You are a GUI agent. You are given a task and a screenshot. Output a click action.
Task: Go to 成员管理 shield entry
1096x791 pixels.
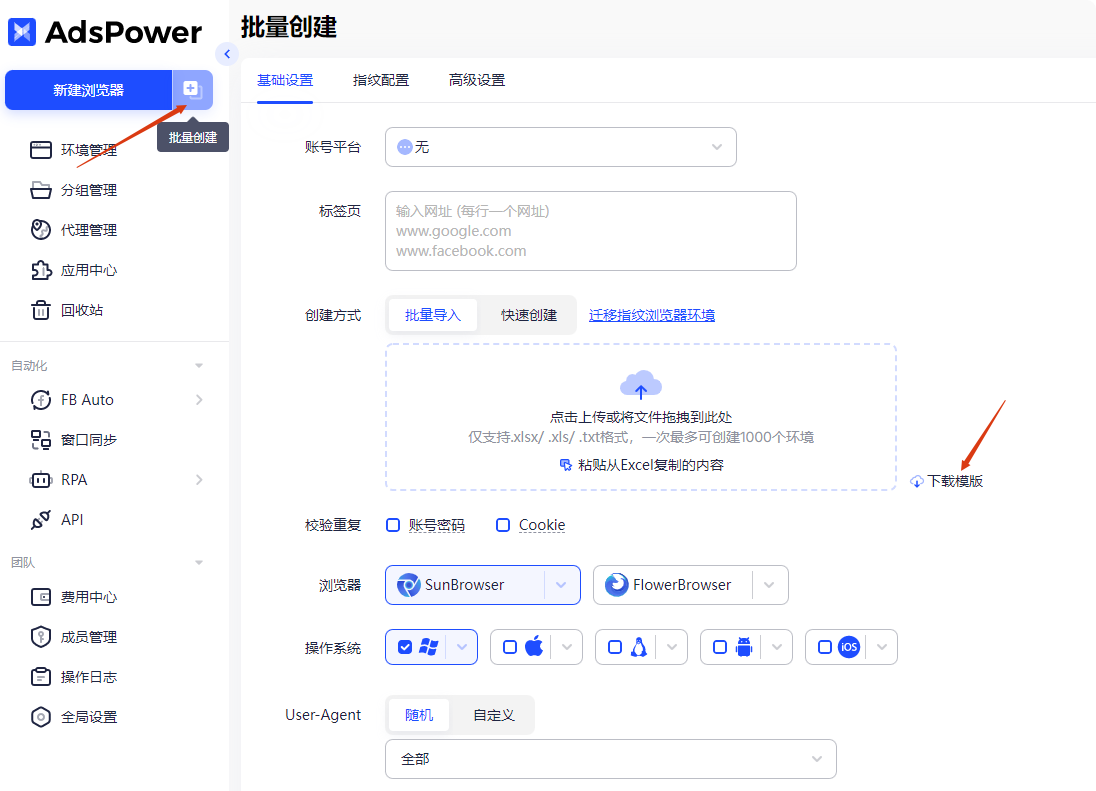73,637
